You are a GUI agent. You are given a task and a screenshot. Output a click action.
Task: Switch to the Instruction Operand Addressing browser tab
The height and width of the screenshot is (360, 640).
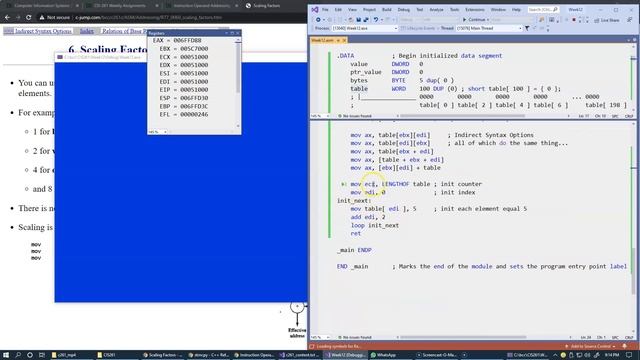point(202,6)
